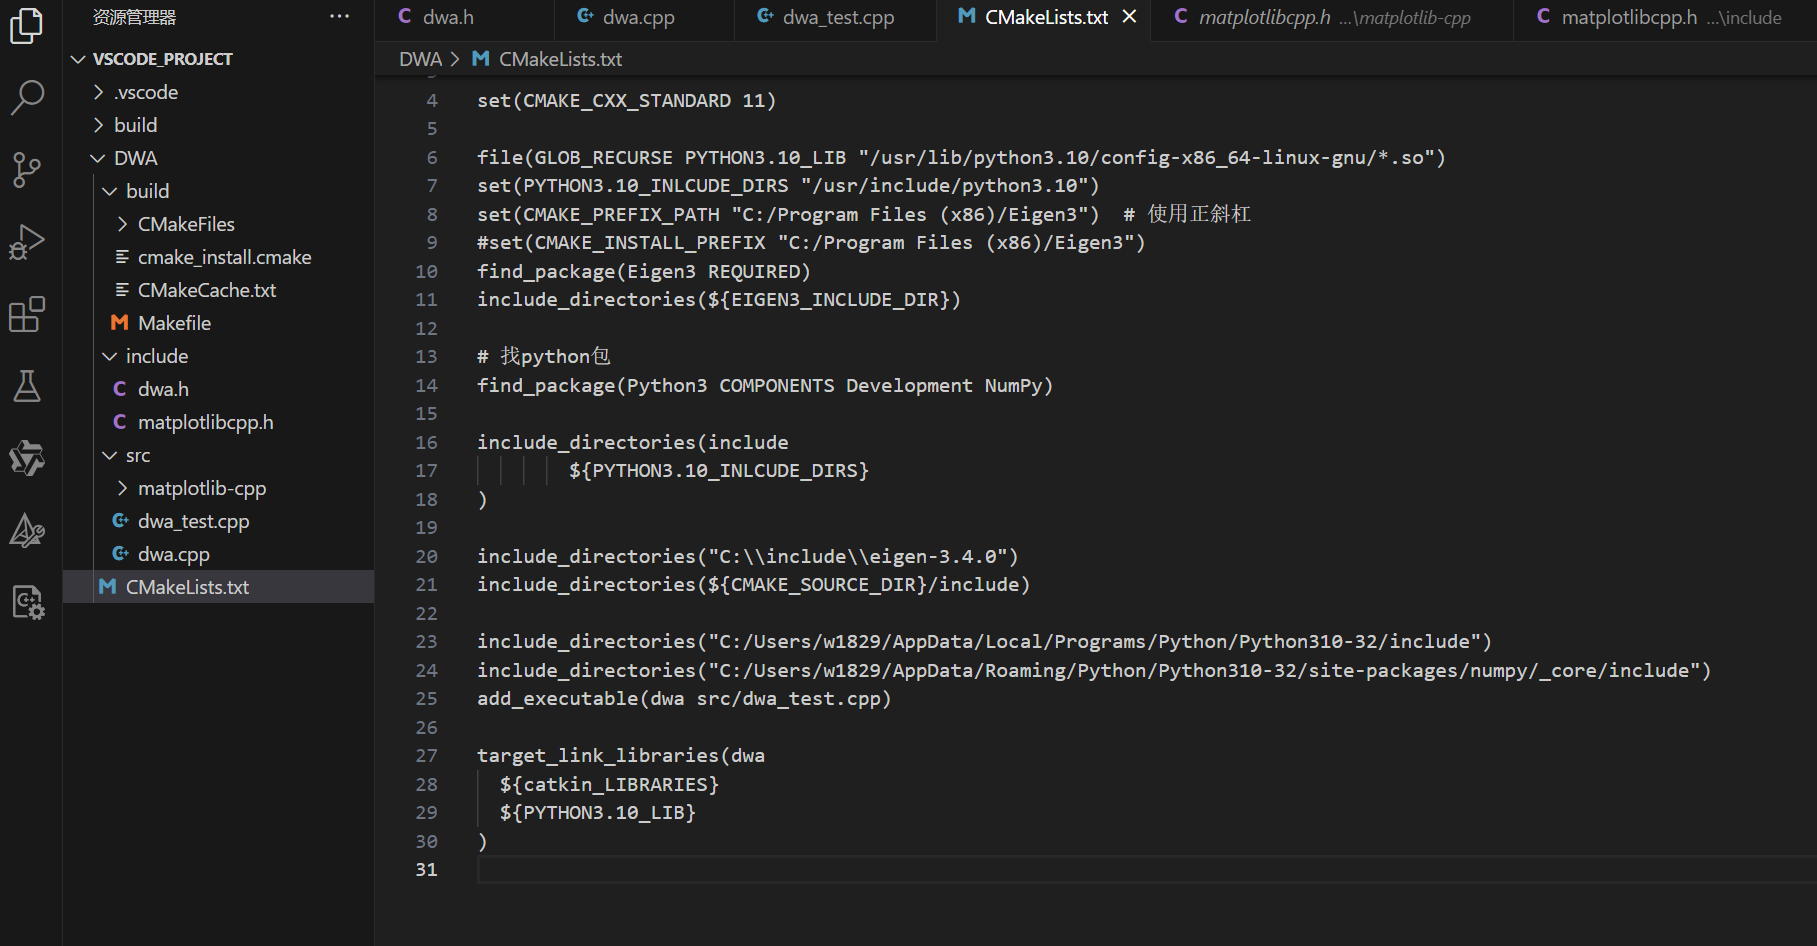Click the target_link_libraries(dwa line

click(621, 755)
